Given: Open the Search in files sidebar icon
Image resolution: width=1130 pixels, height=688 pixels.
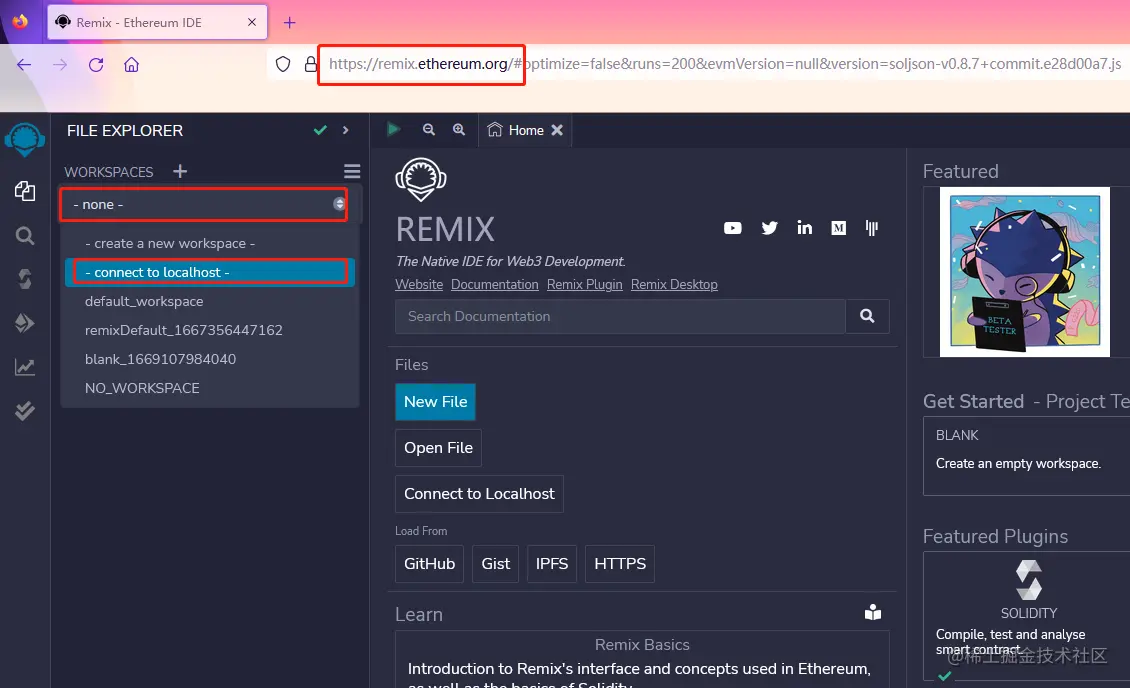Looking at the screenshot, I should (25, 236).
